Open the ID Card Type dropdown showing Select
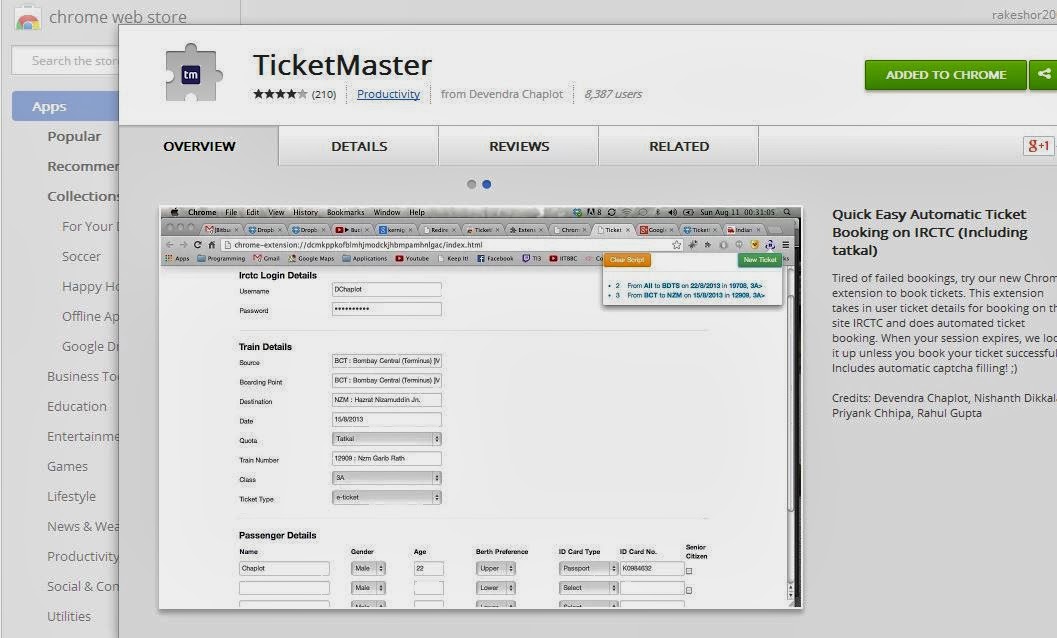Viewport: 1057px width, 638px height. (x=588, y=588)
